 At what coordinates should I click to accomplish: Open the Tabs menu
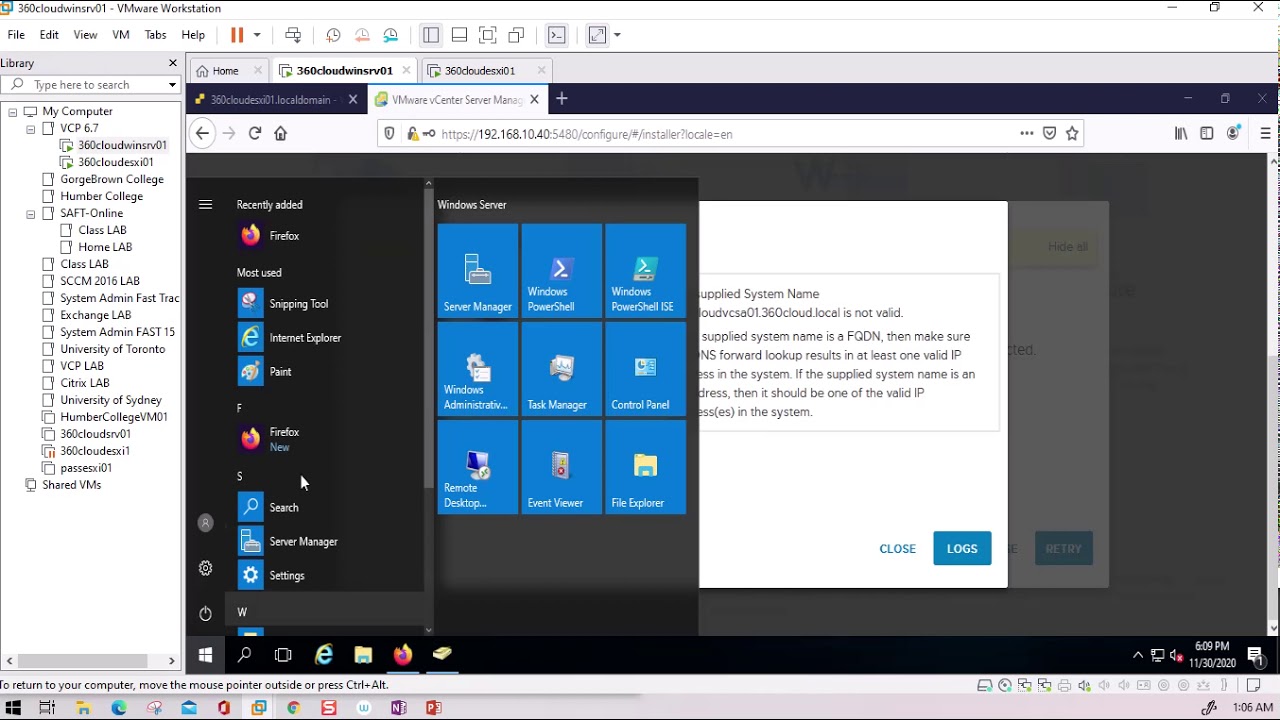click(155, 35)
